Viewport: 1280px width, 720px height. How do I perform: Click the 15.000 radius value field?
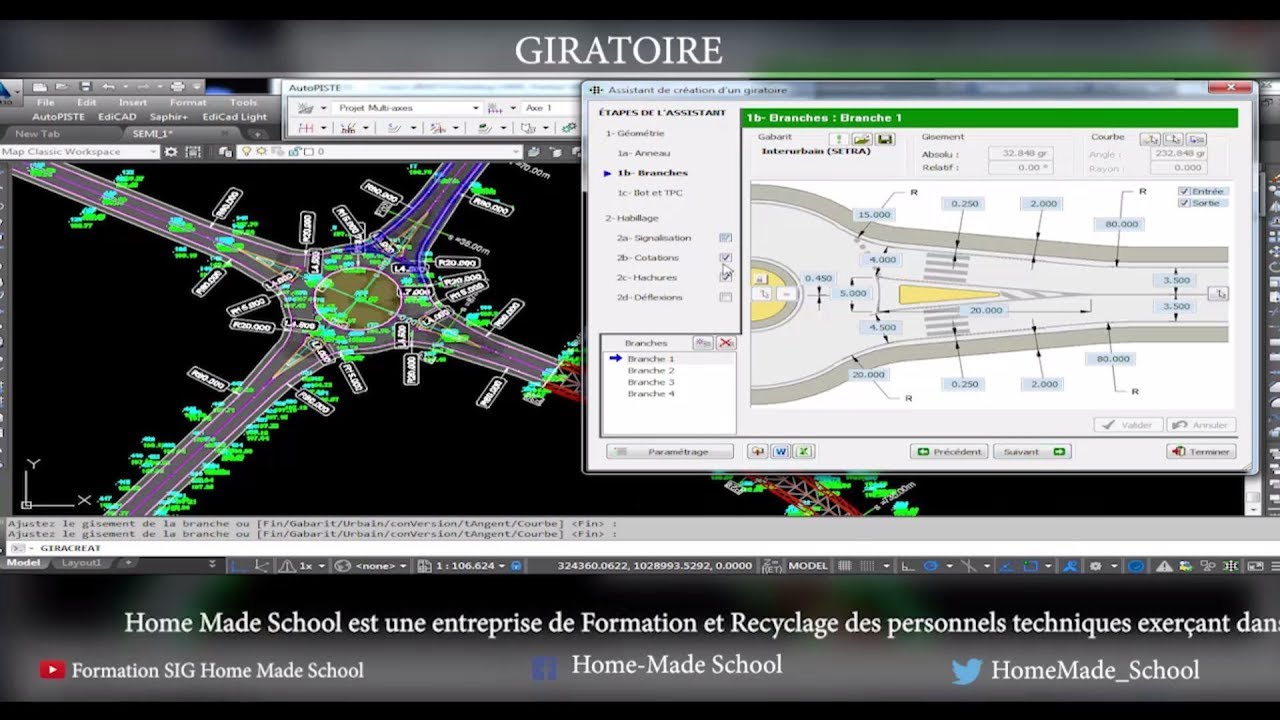tap(873, 215)
